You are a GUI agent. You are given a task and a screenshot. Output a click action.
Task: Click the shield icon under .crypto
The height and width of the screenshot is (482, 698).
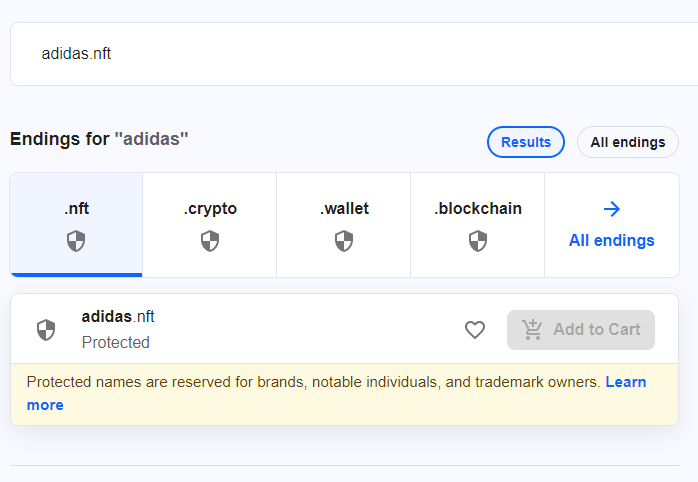[x=210, y=241]
